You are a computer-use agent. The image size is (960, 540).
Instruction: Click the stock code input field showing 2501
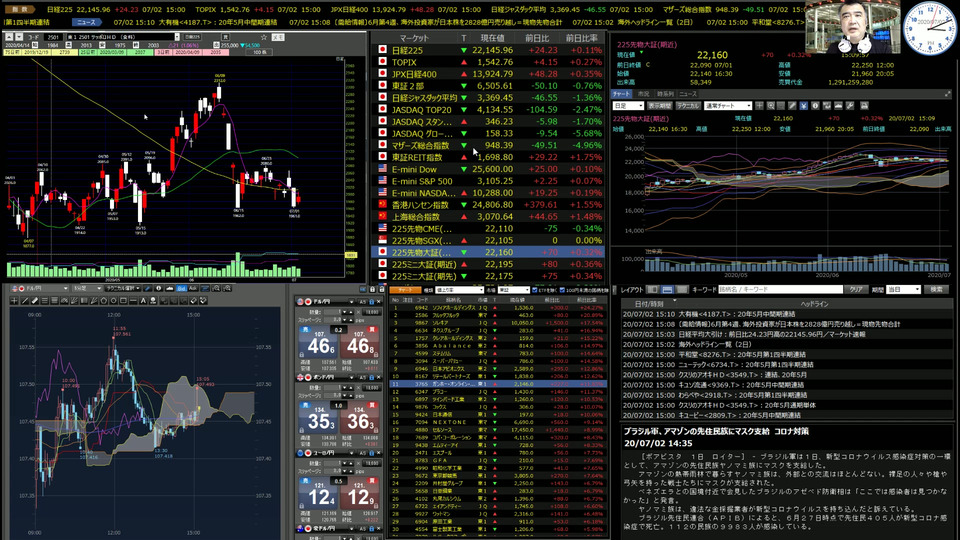(53, 37)
